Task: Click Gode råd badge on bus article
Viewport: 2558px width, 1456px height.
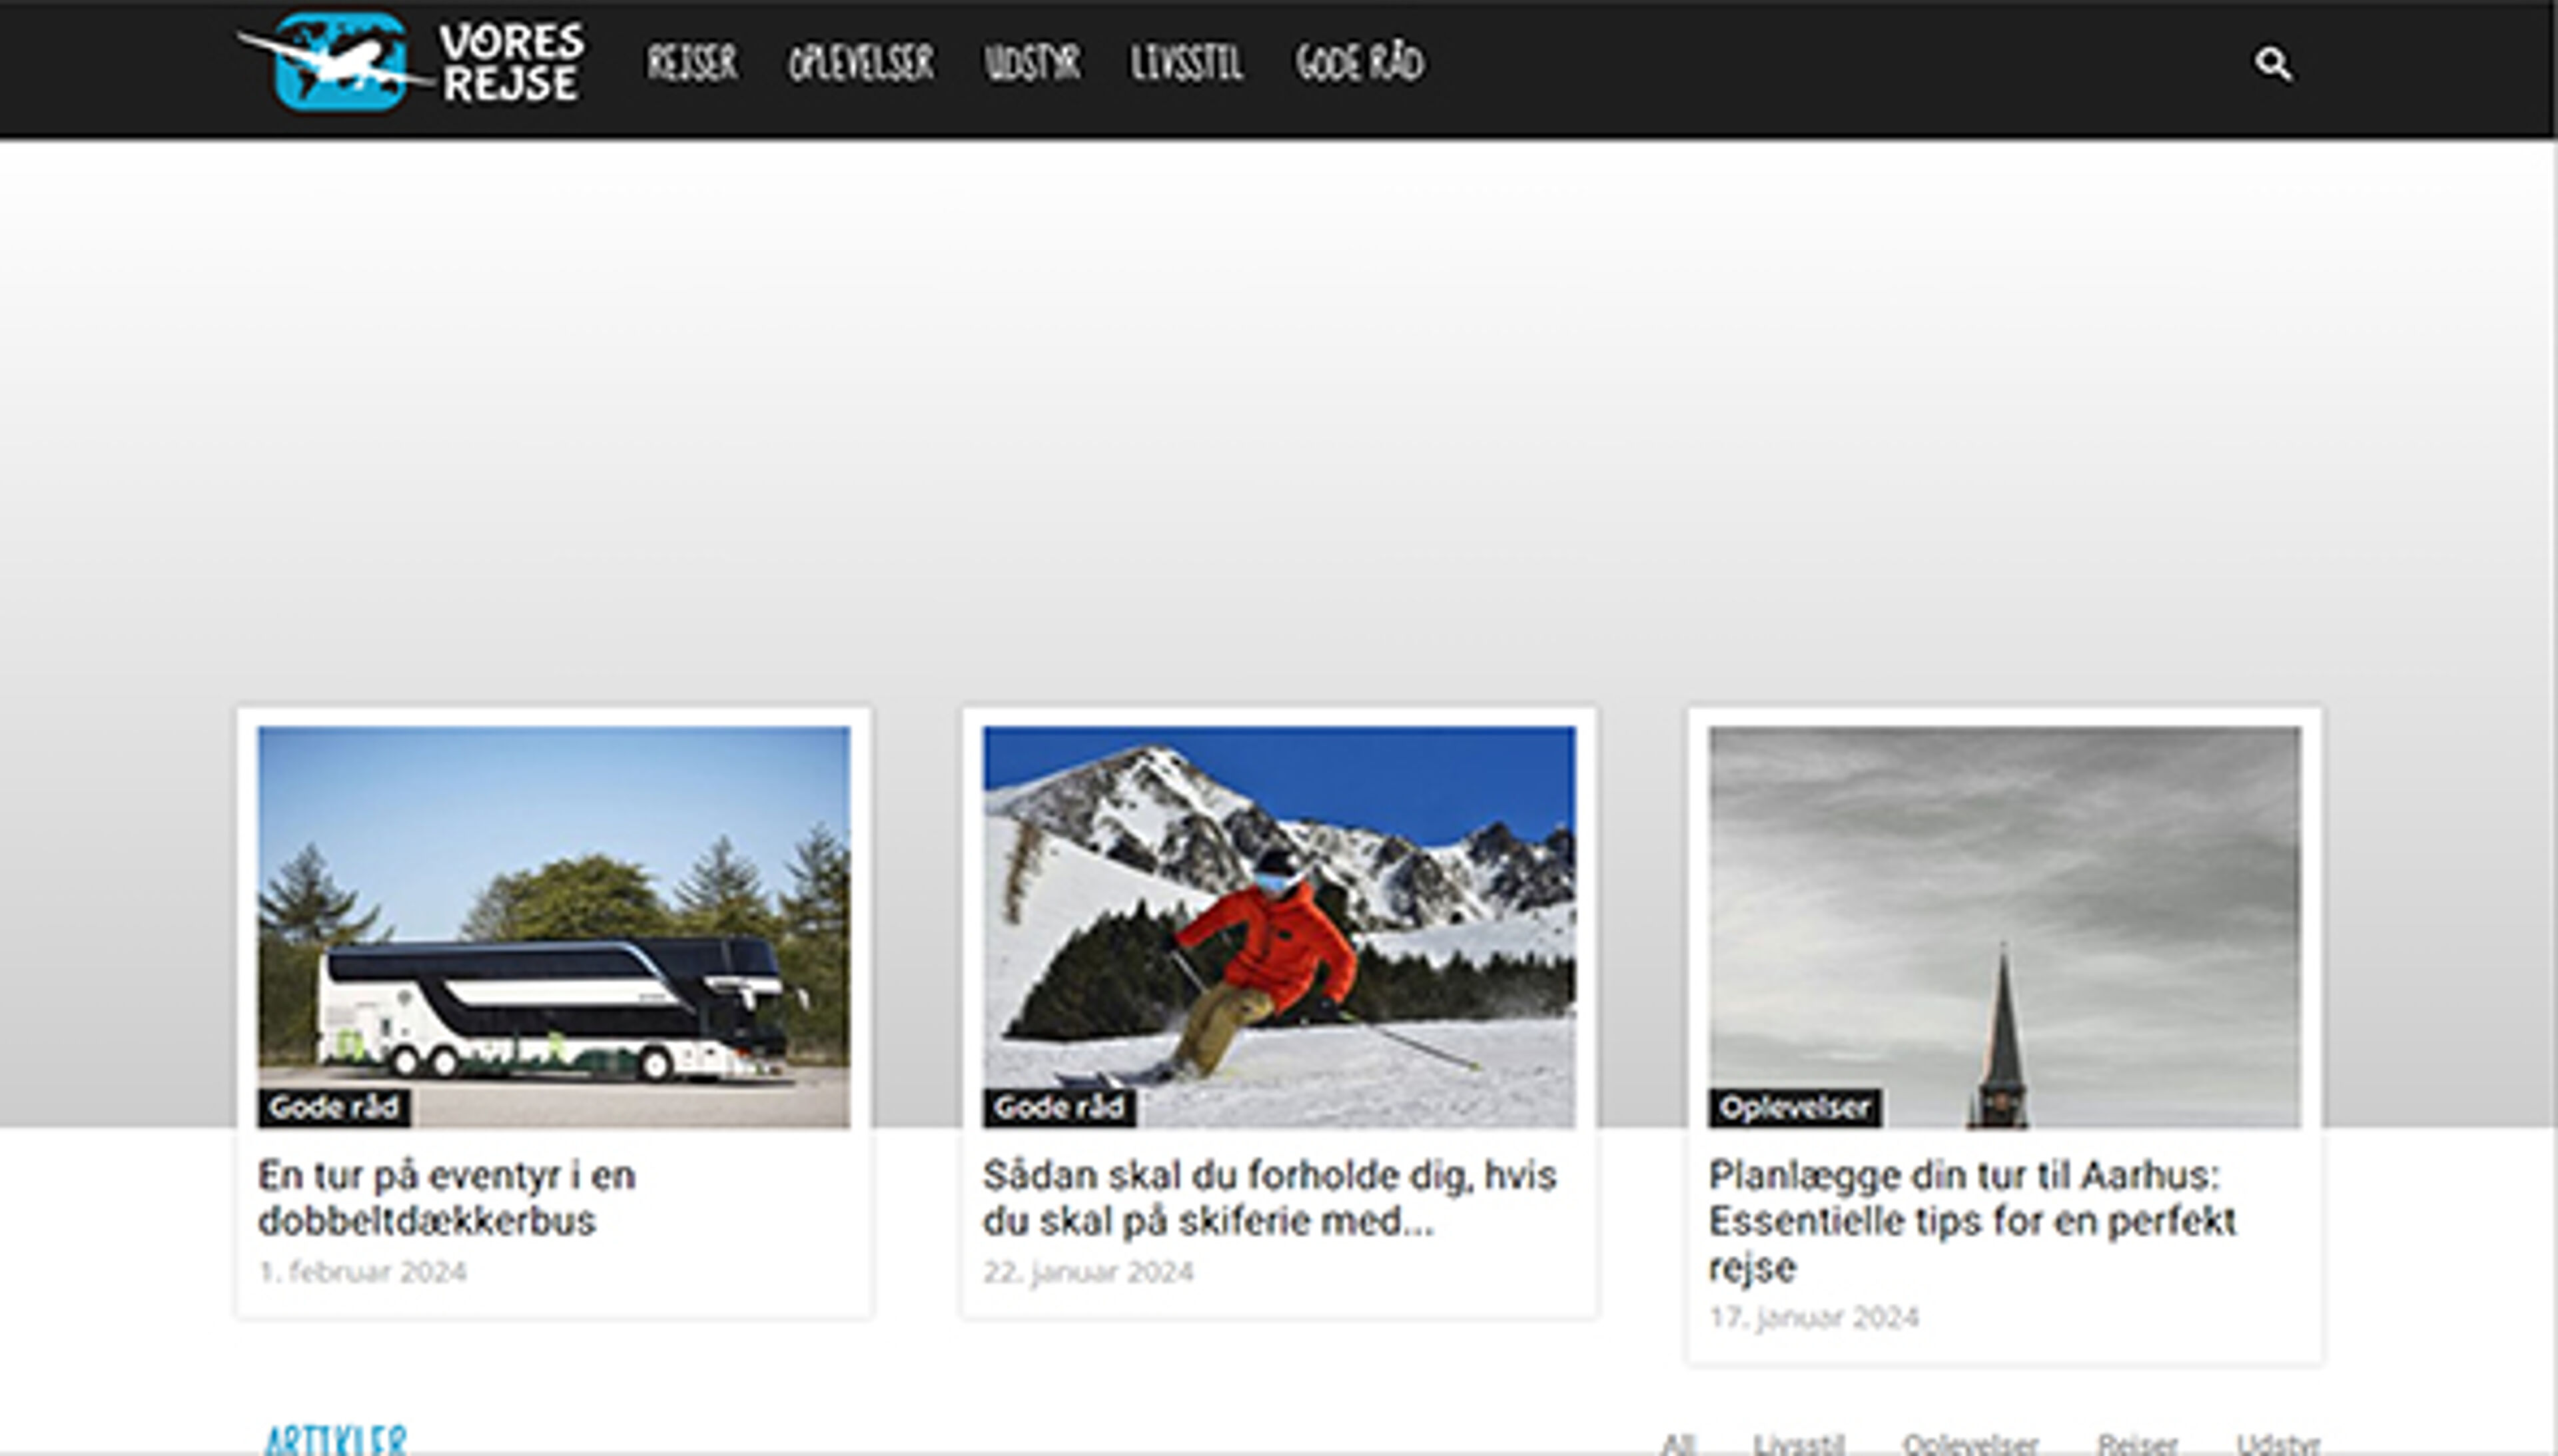Action: pos(334,1107)
